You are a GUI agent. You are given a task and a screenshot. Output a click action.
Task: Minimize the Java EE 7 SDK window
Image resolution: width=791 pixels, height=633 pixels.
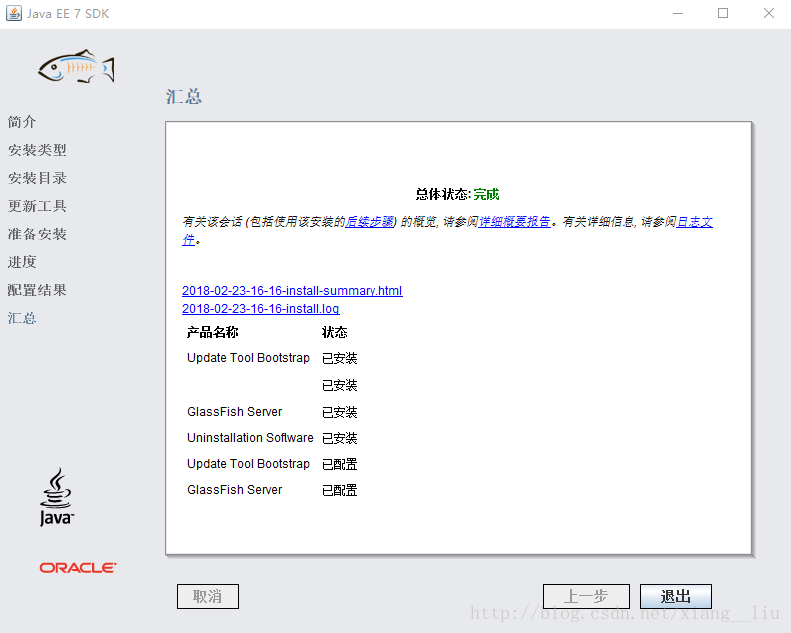[678, 13]
